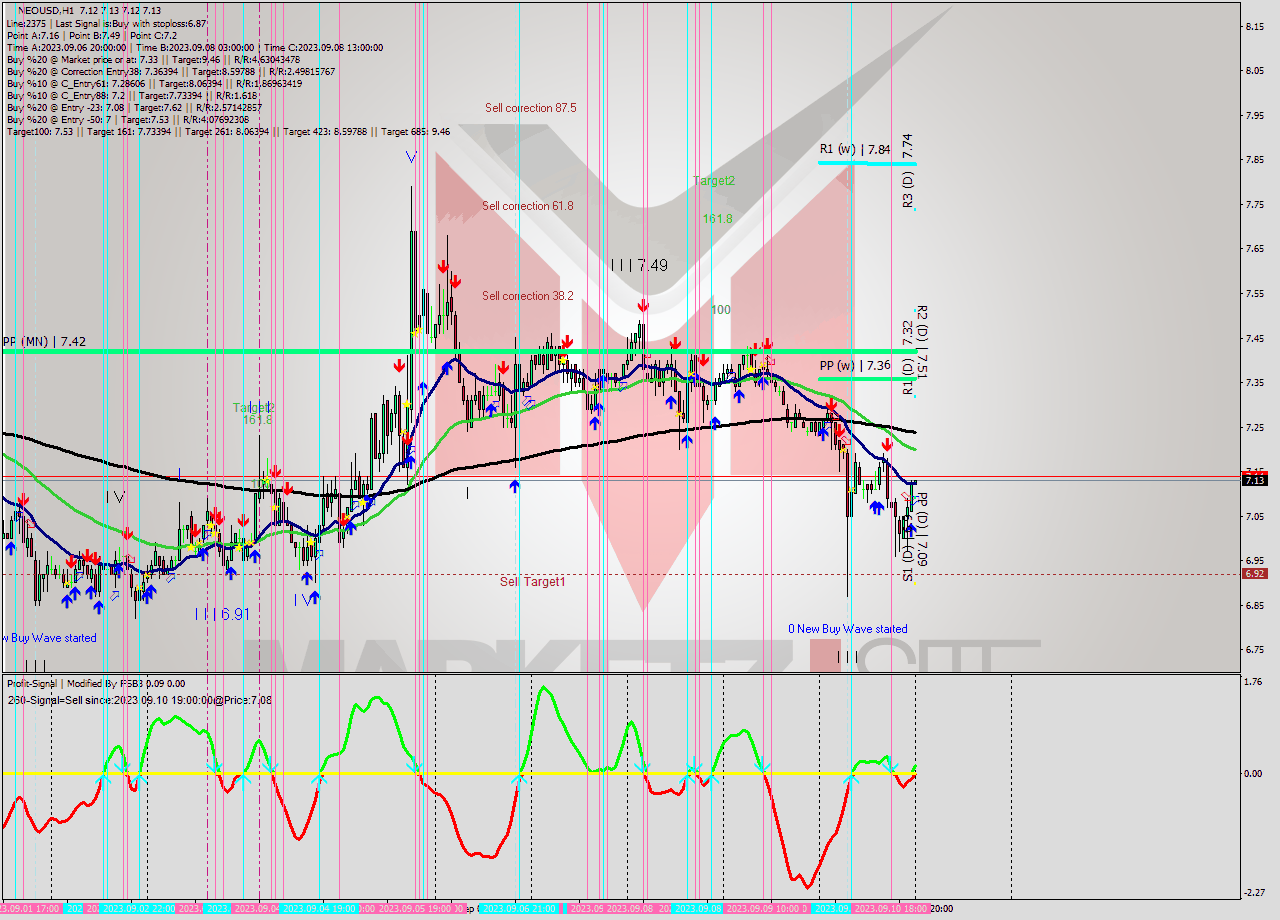Click the blue 'V' wave label at the peak
Image resolution: width=1280 pixels, height=920 pixels.
click(x=411, y=156)
